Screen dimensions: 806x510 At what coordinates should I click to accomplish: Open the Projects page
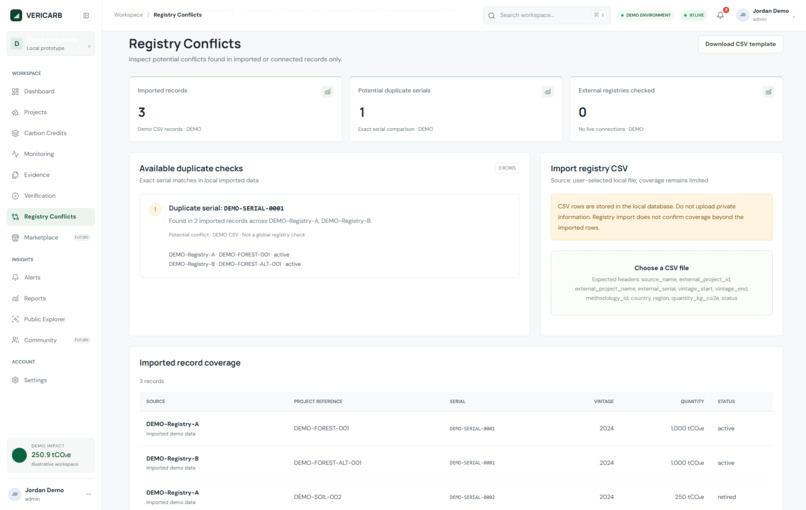[x=51, y=112]
